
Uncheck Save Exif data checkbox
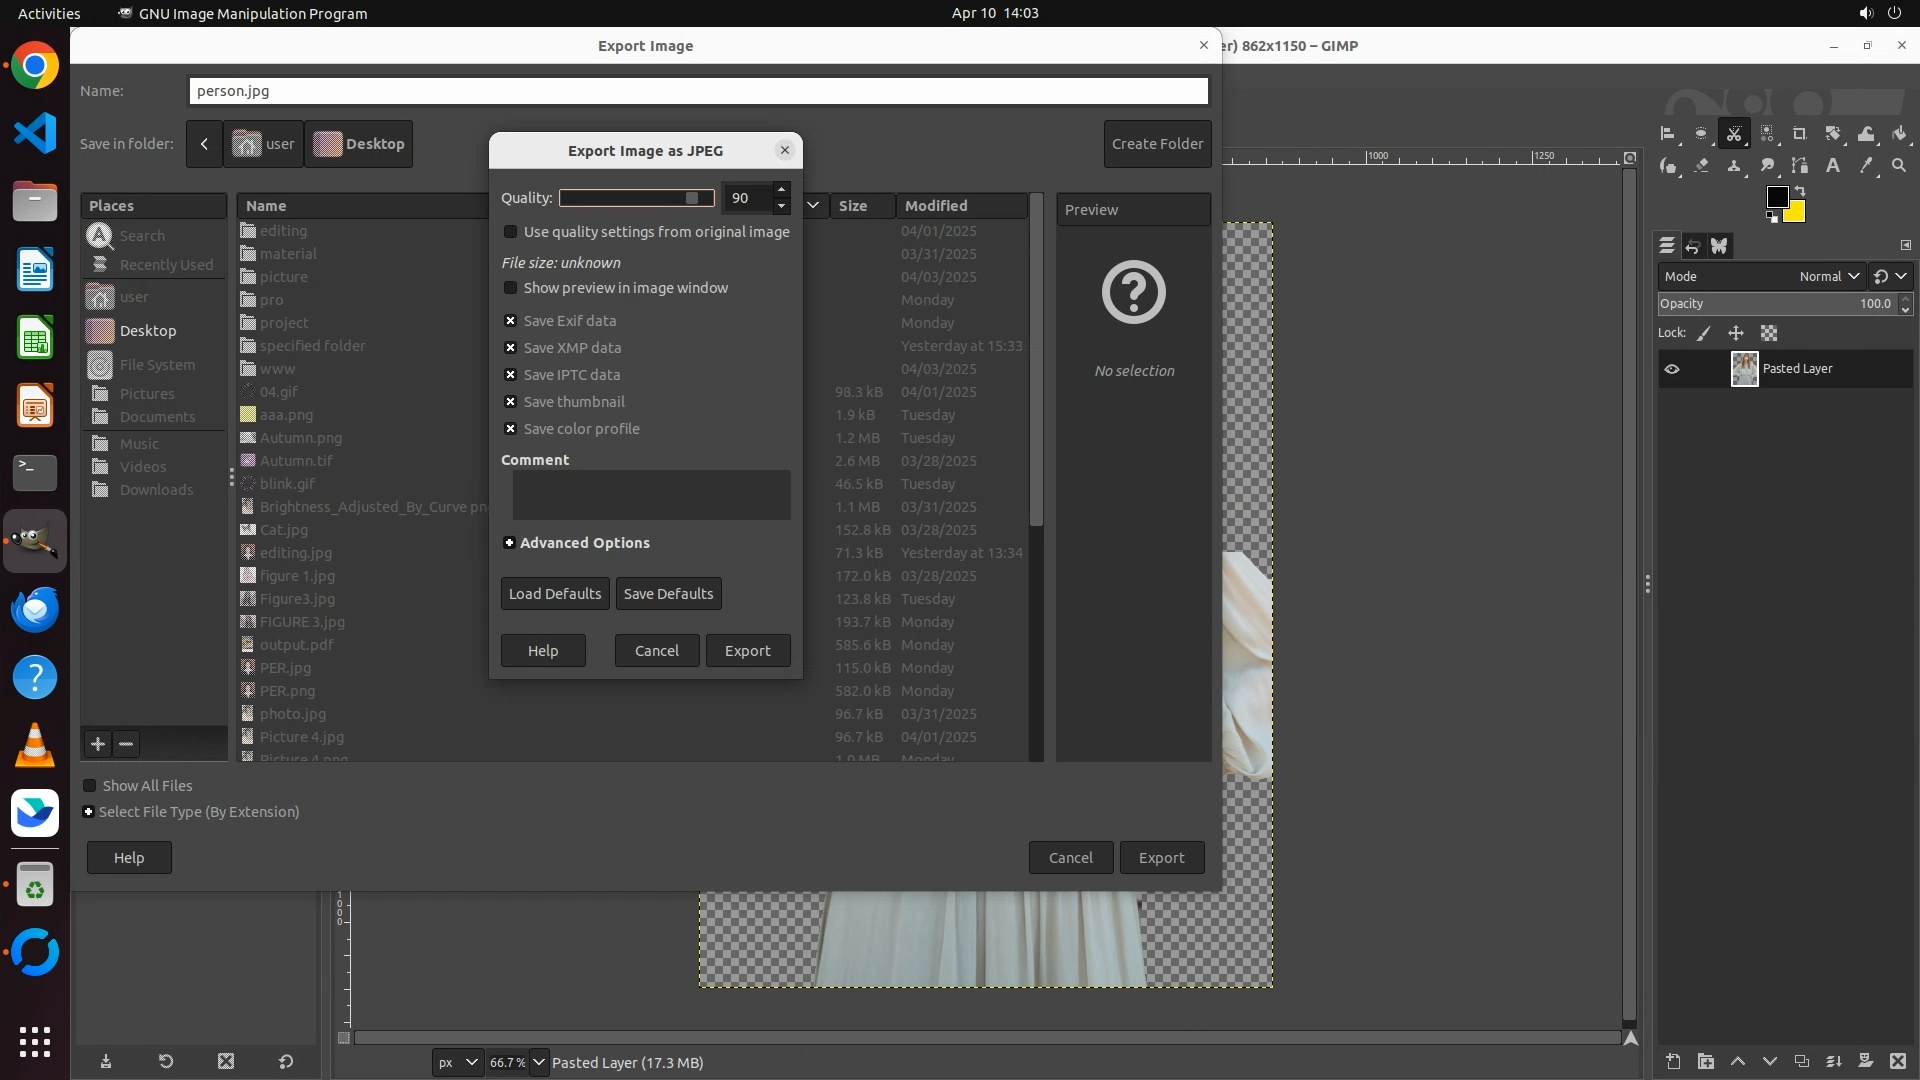point(511,321)
